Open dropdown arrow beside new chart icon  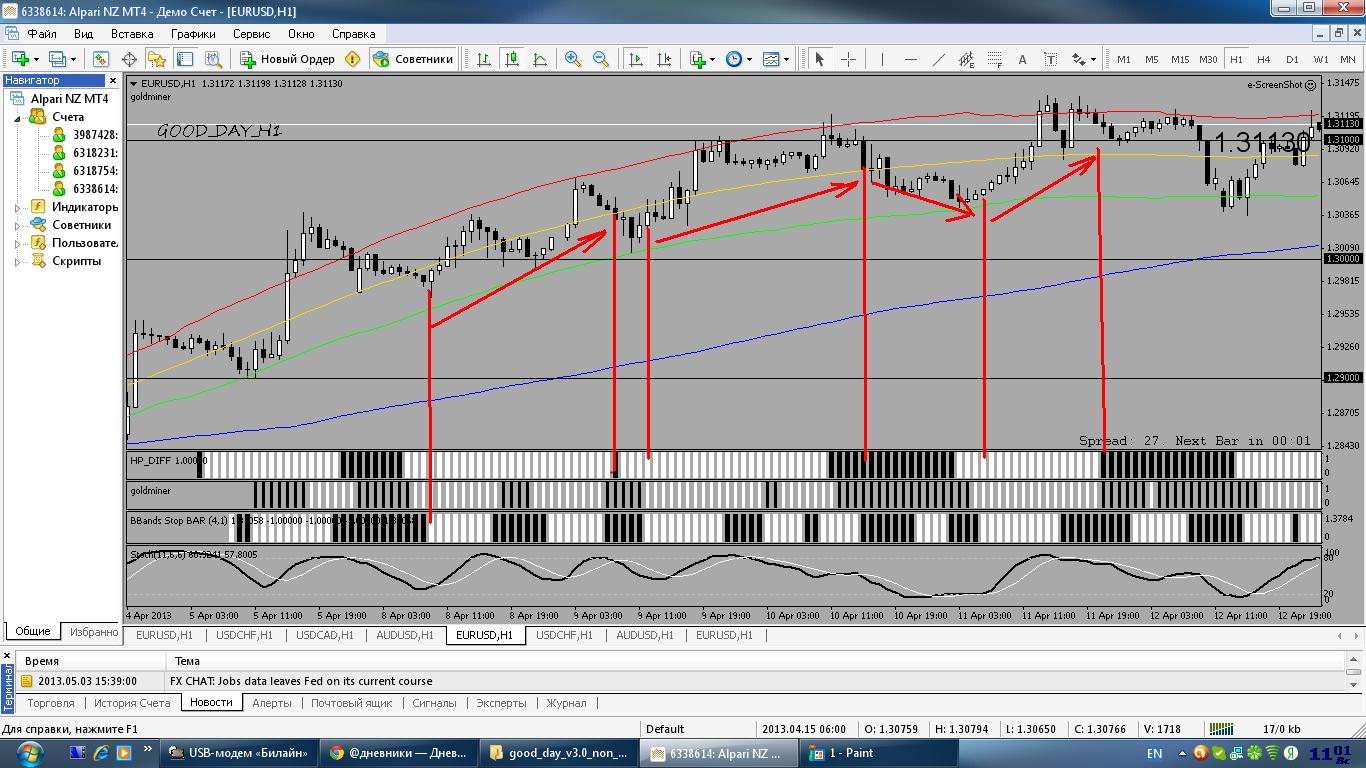[37, 59]
